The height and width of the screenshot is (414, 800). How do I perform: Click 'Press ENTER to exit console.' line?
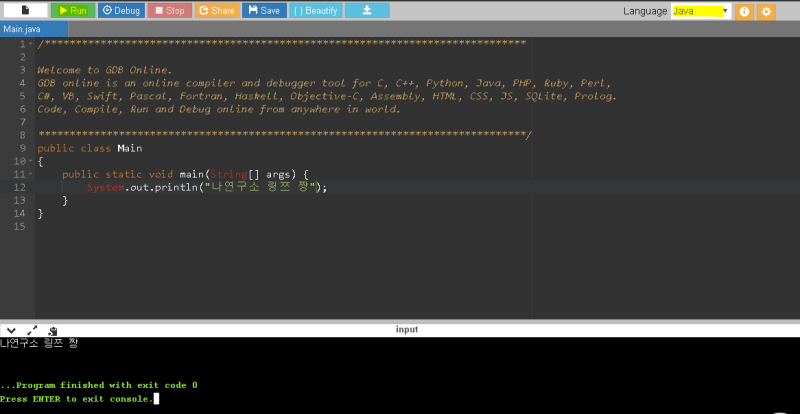77,399
